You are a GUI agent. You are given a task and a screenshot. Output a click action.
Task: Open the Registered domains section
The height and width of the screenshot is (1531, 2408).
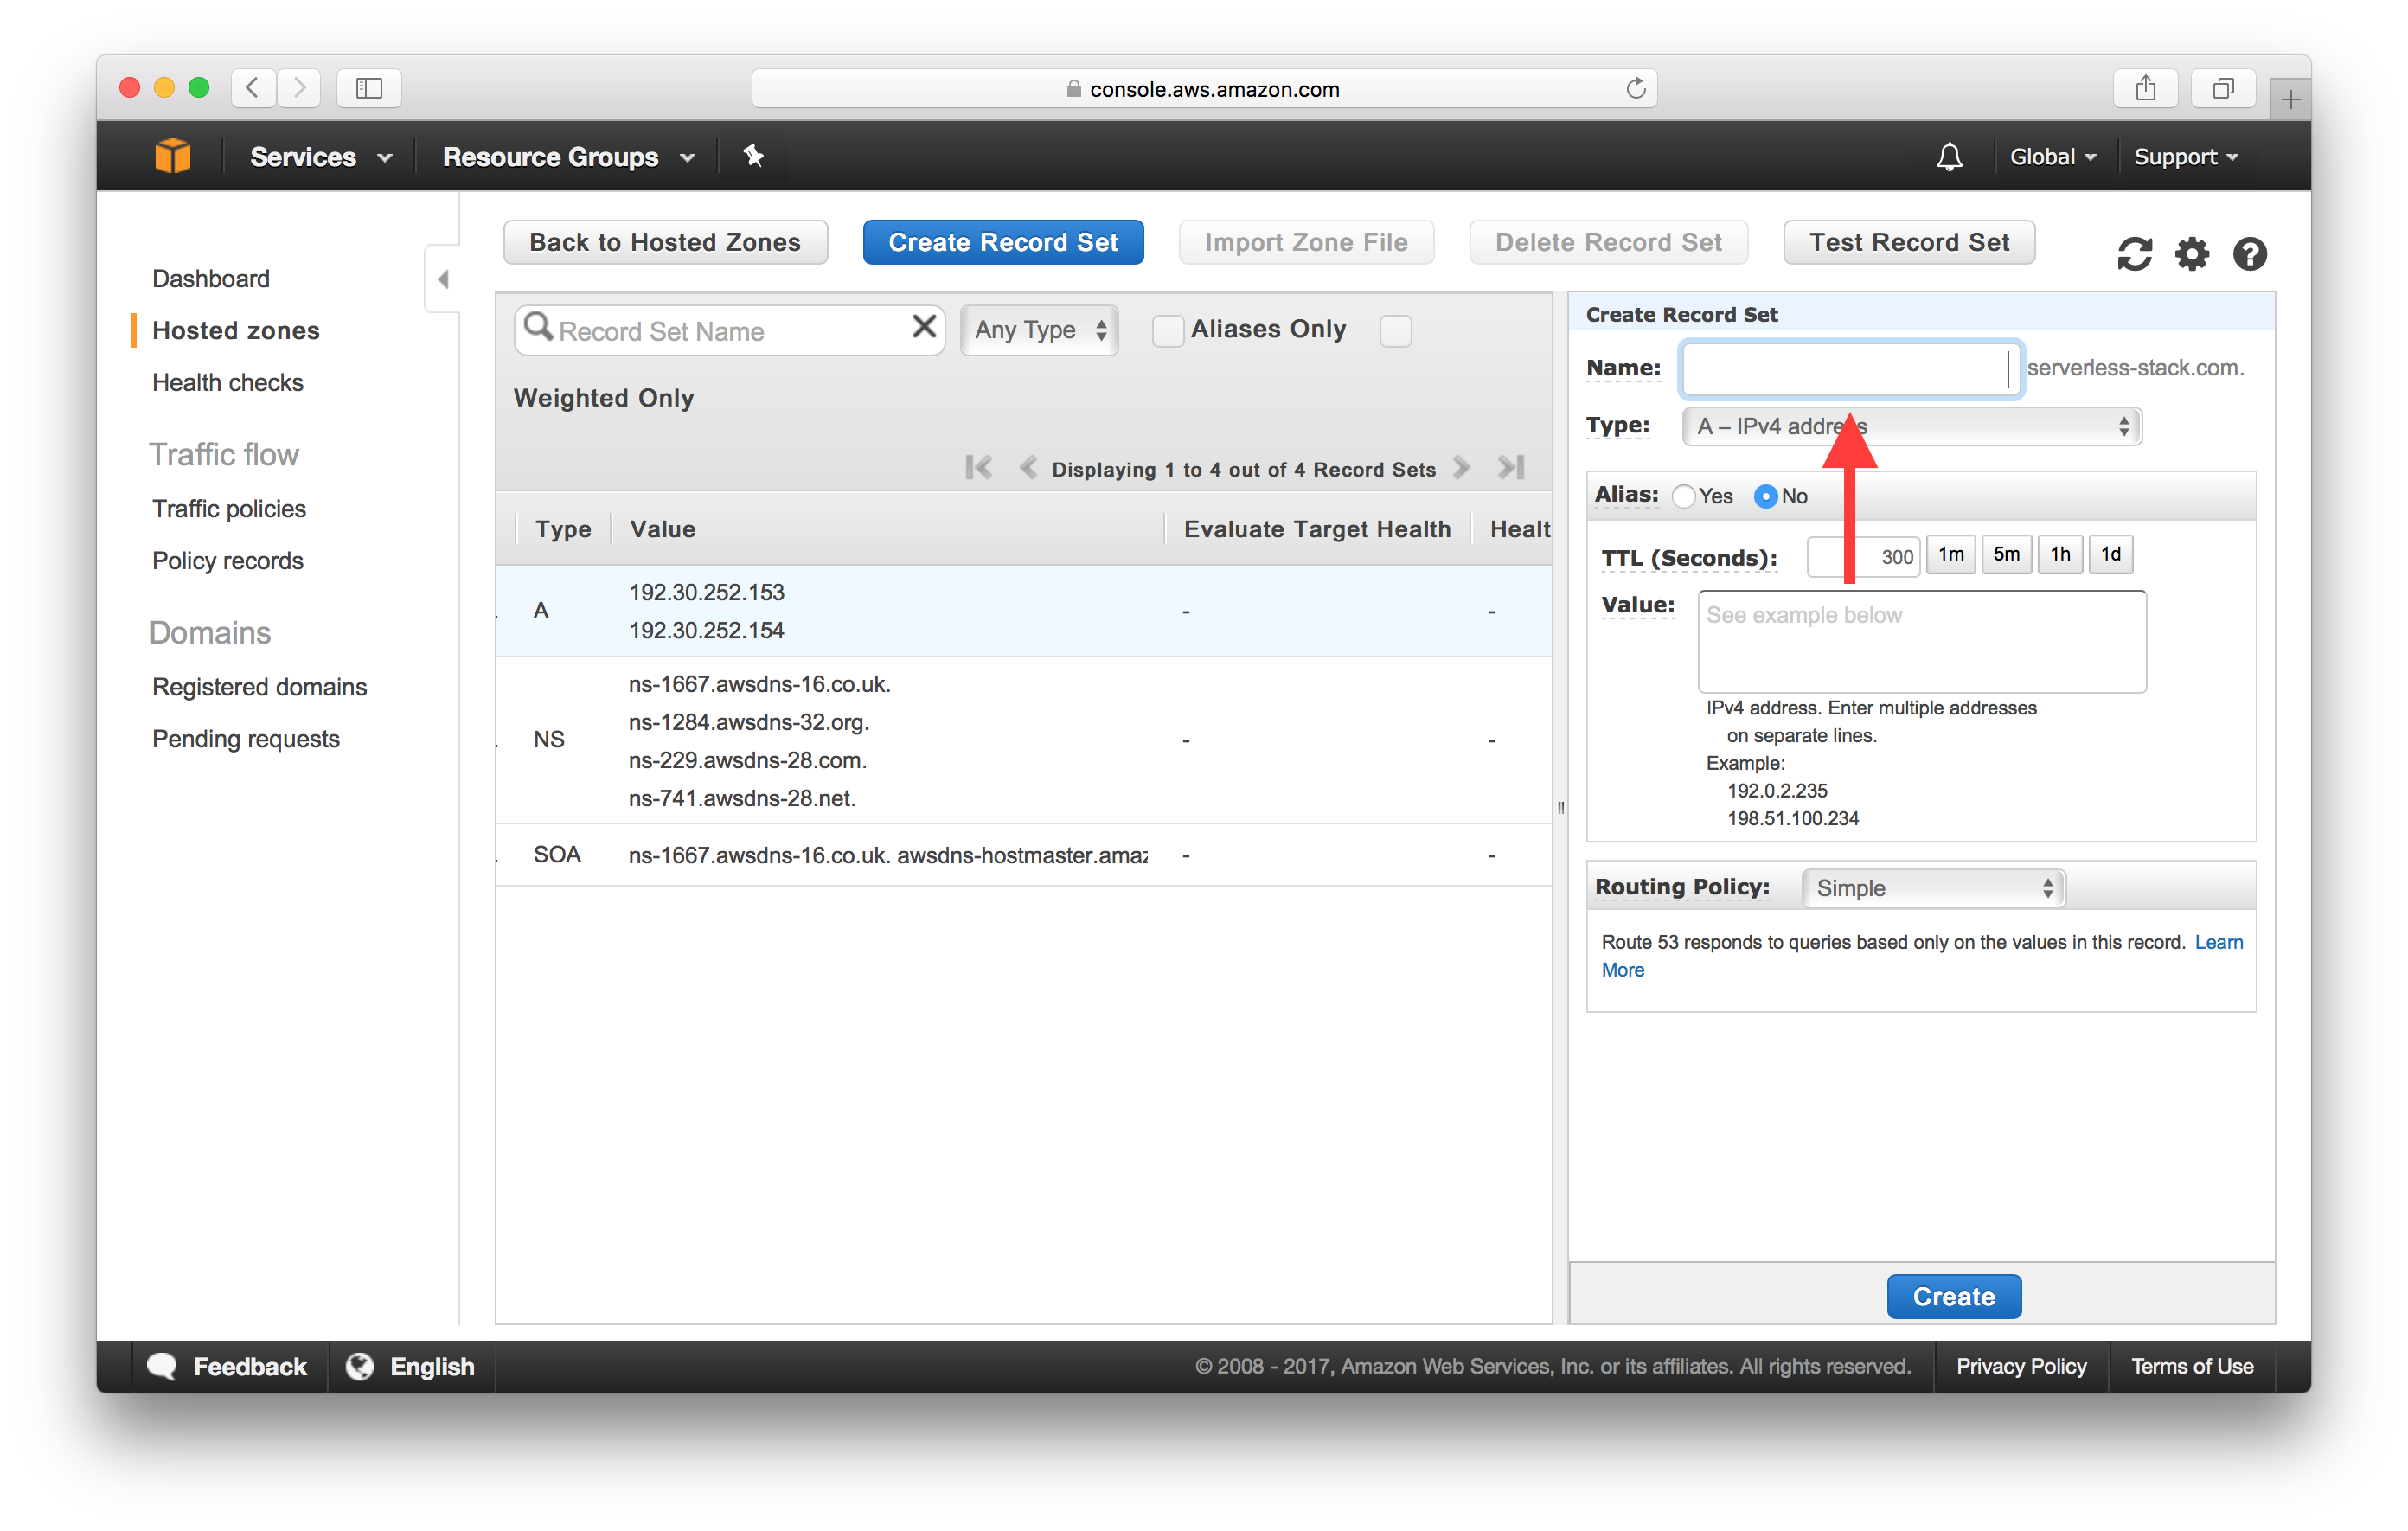coord(261,685)
